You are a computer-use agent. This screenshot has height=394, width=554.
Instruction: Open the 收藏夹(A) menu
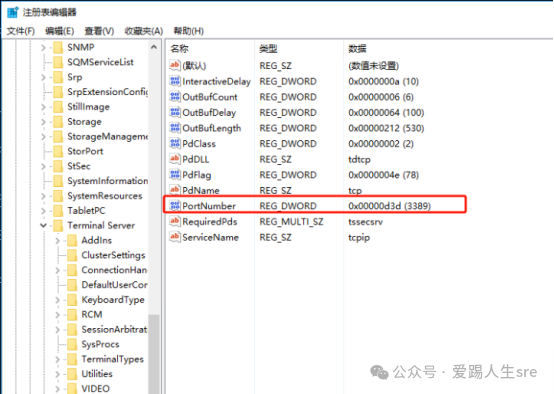coord(143,31)
